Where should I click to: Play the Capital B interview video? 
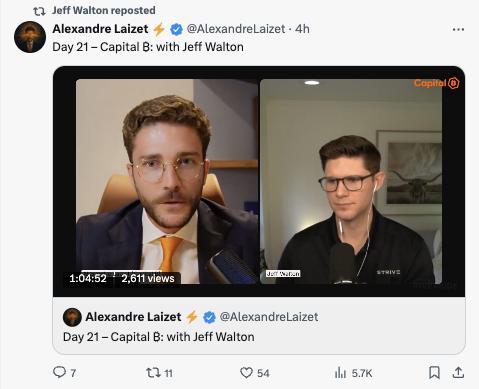(259, 181)
